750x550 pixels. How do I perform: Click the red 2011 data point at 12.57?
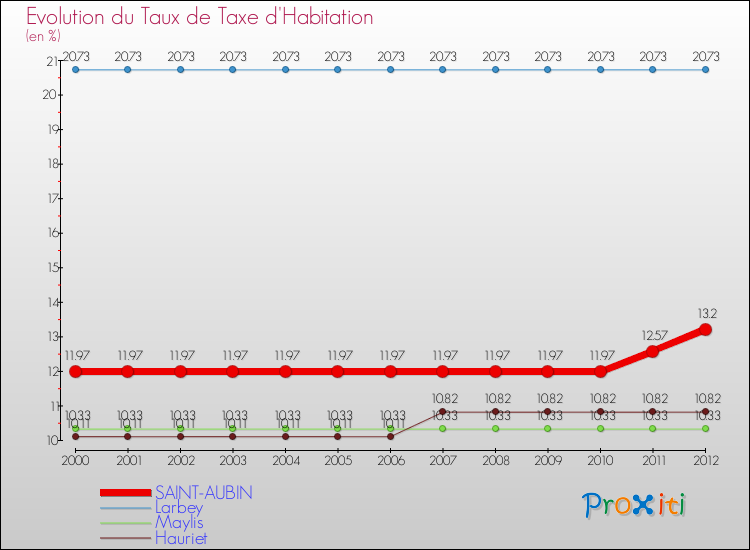[x=652, y=351]
